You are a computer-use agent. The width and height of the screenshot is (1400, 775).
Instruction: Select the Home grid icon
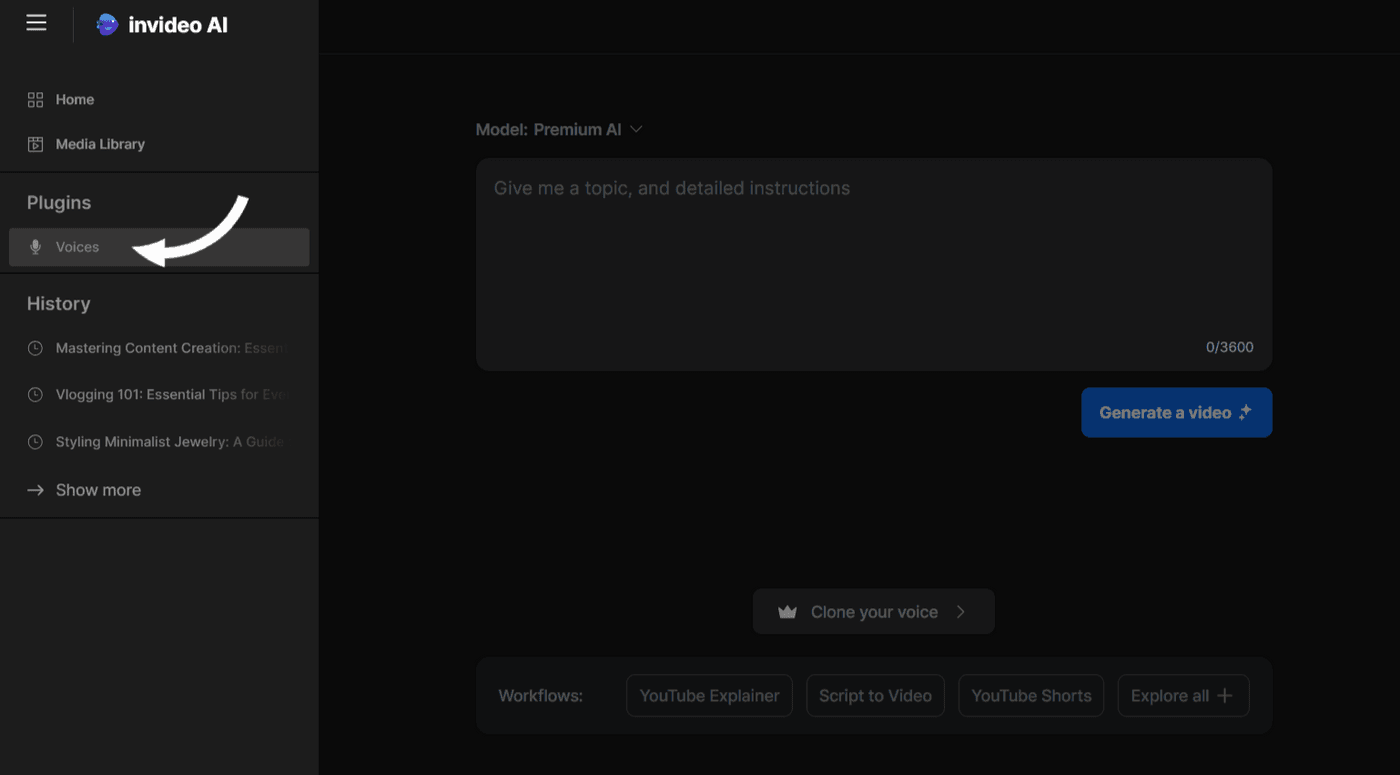[34, 99]
